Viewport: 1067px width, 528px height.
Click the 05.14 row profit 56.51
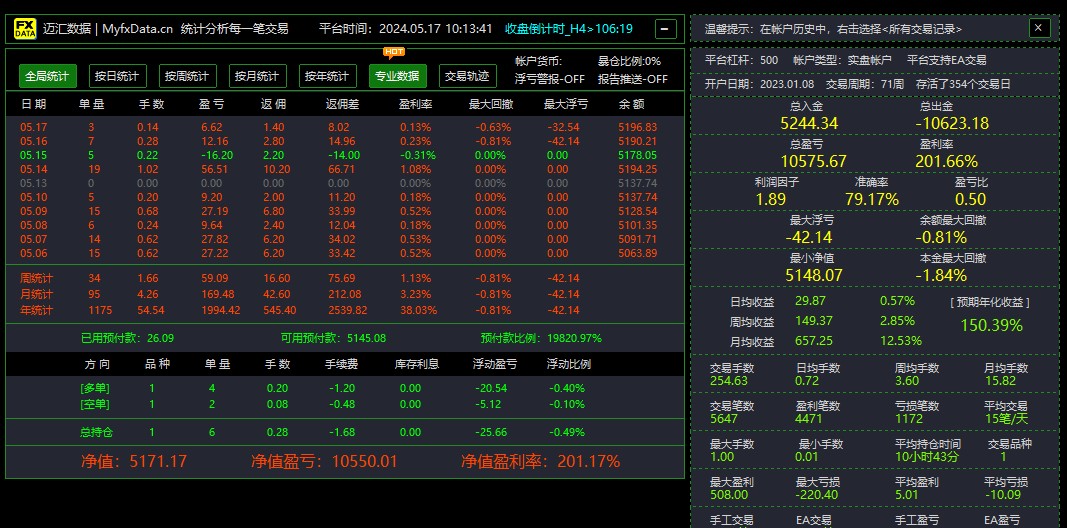coord(214,169)
